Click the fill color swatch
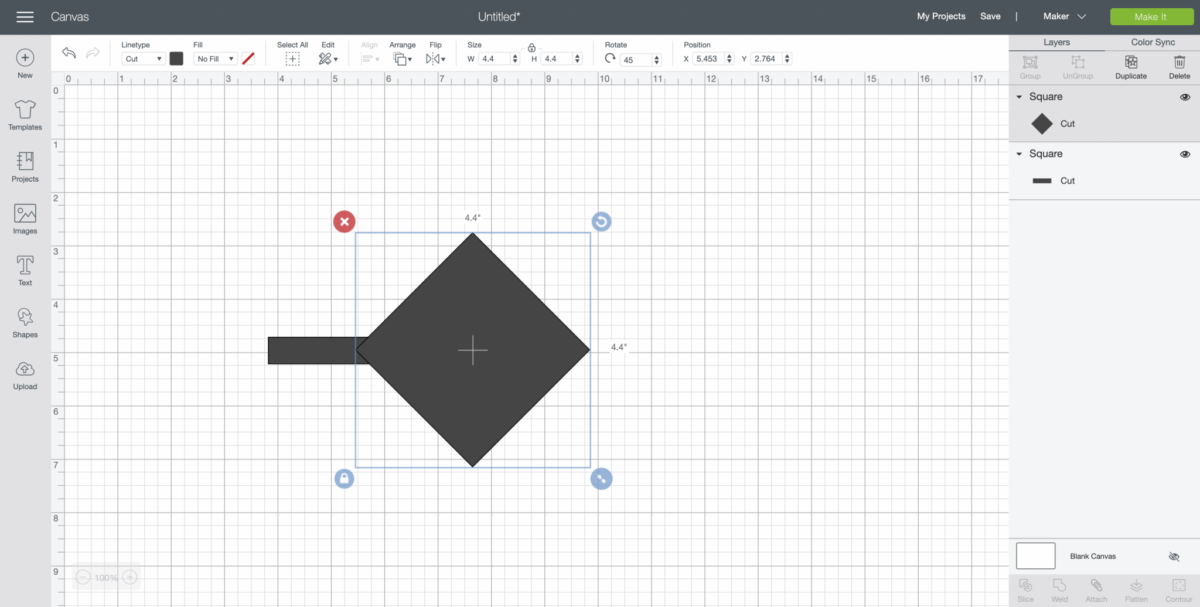The width and height of the screenshot is (1200, 607). pos(248,59)
